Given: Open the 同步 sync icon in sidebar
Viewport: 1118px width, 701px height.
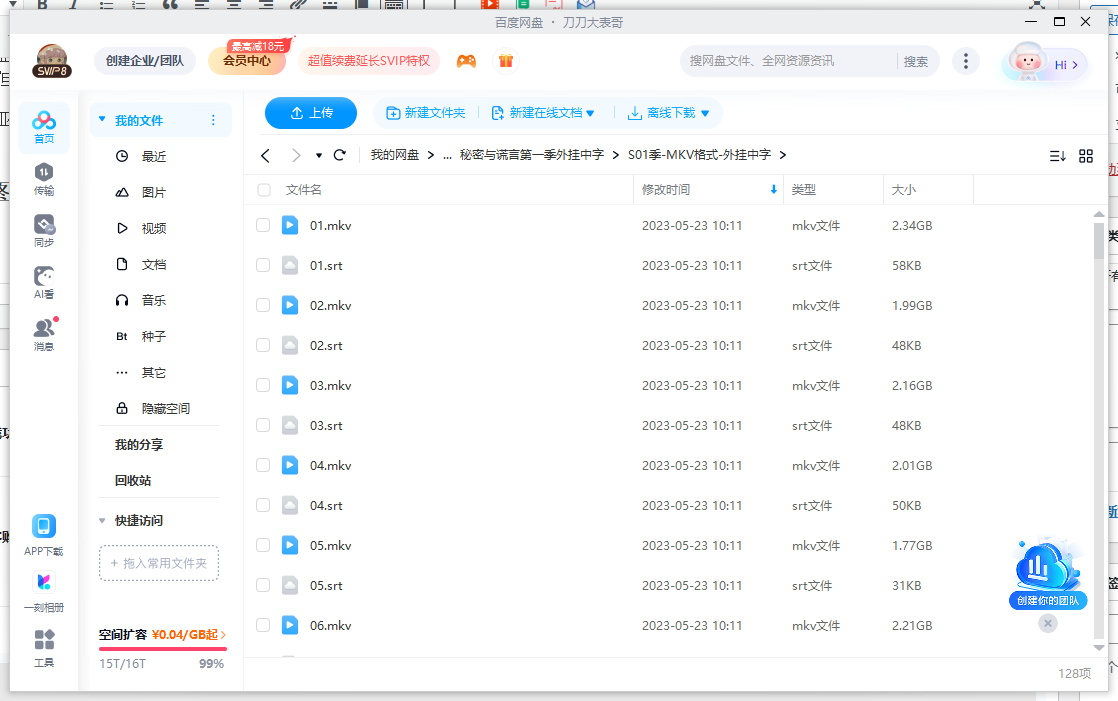Looking at the screenshot, I should [x=44, y=230].
